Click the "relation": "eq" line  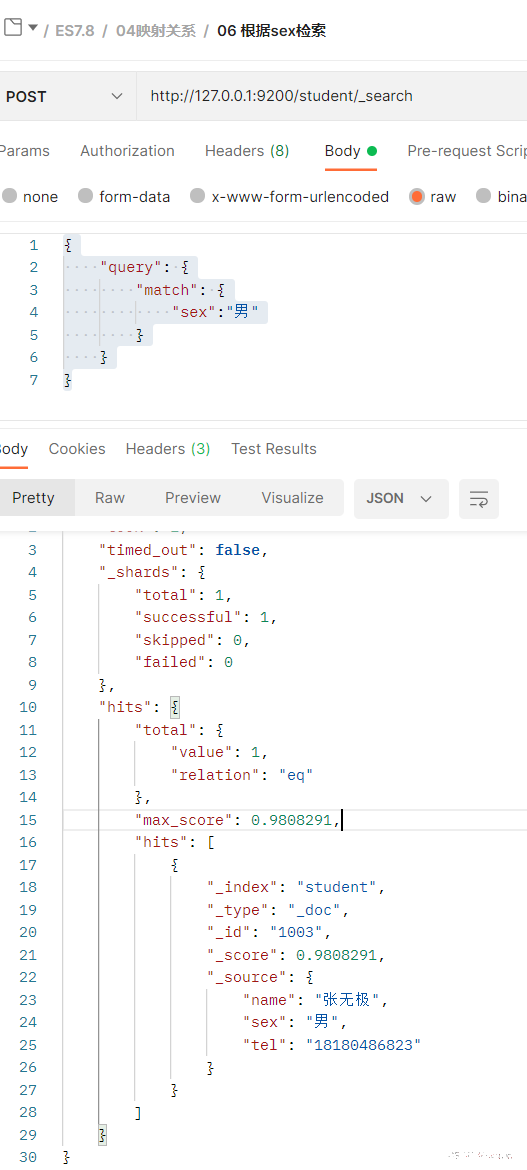242,775
